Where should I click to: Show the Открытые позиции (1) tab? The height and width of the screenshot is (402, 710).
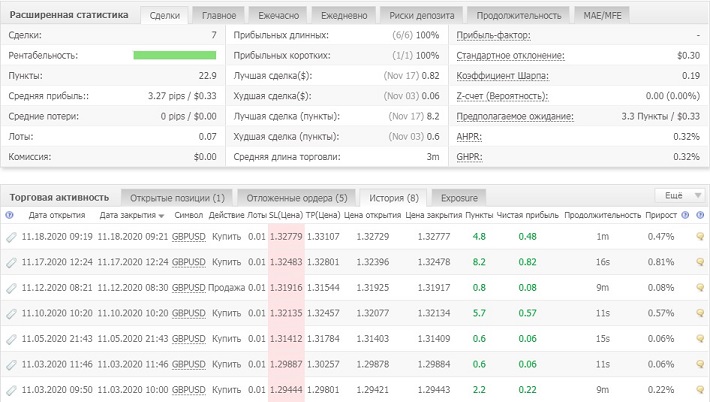pos(177,198)
